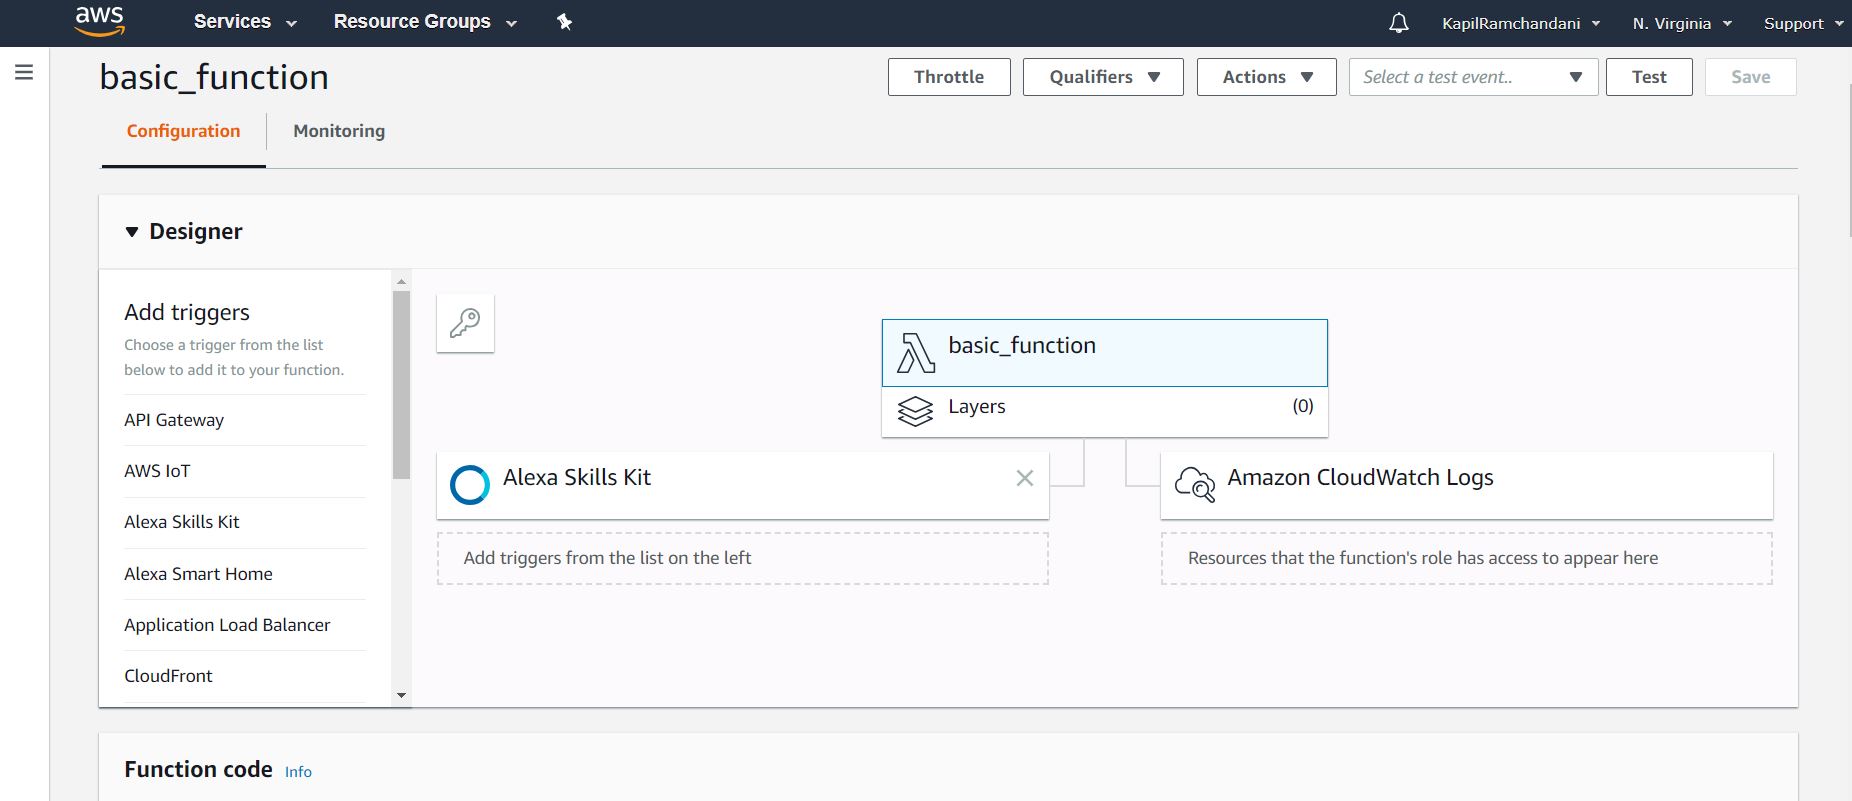The image size is (1852, 801).
Task: Switch to the Monitoring tab
Action: coord(339,131)
